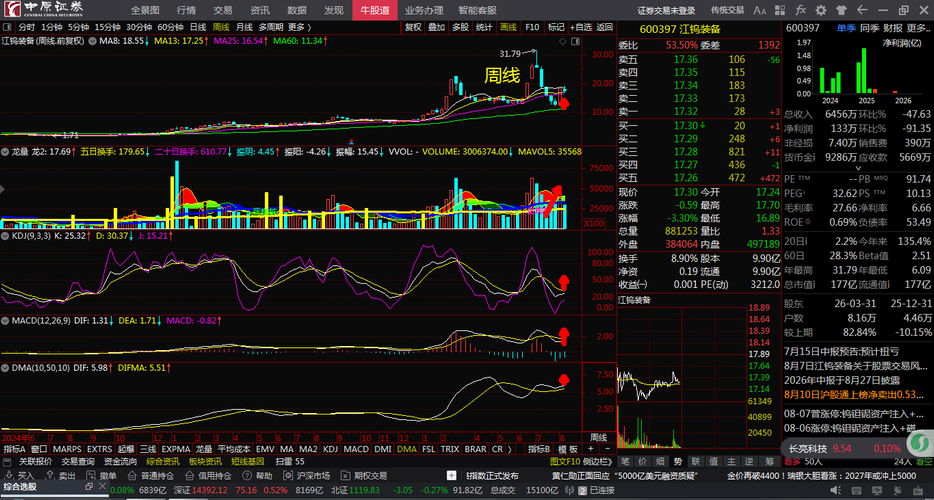Click the green floating assistant bubble icon
Screen dimensions: 934x500
pyautogui.click(x=921, y=443)
